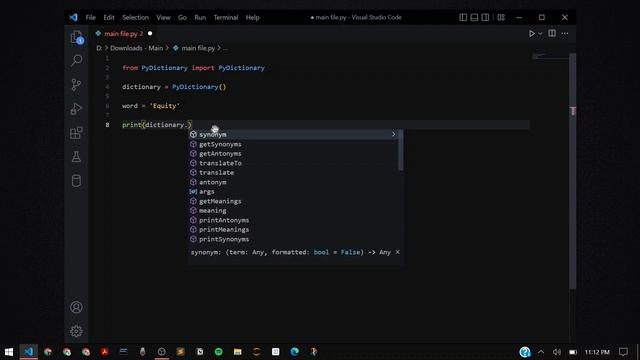Select the getAntonyms suggestion

[293, 153]
